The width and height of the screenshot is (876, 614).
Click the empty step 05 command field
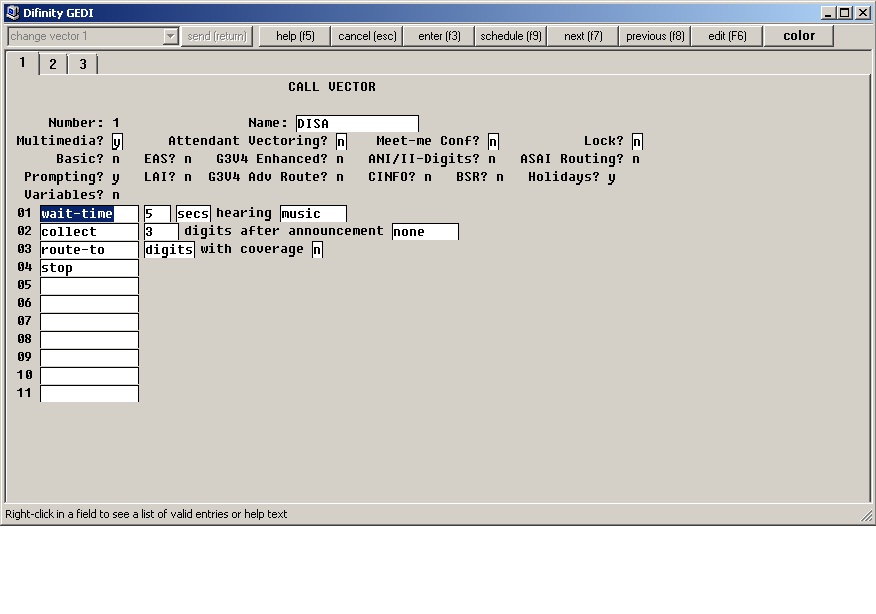click(x=89, y=285)
